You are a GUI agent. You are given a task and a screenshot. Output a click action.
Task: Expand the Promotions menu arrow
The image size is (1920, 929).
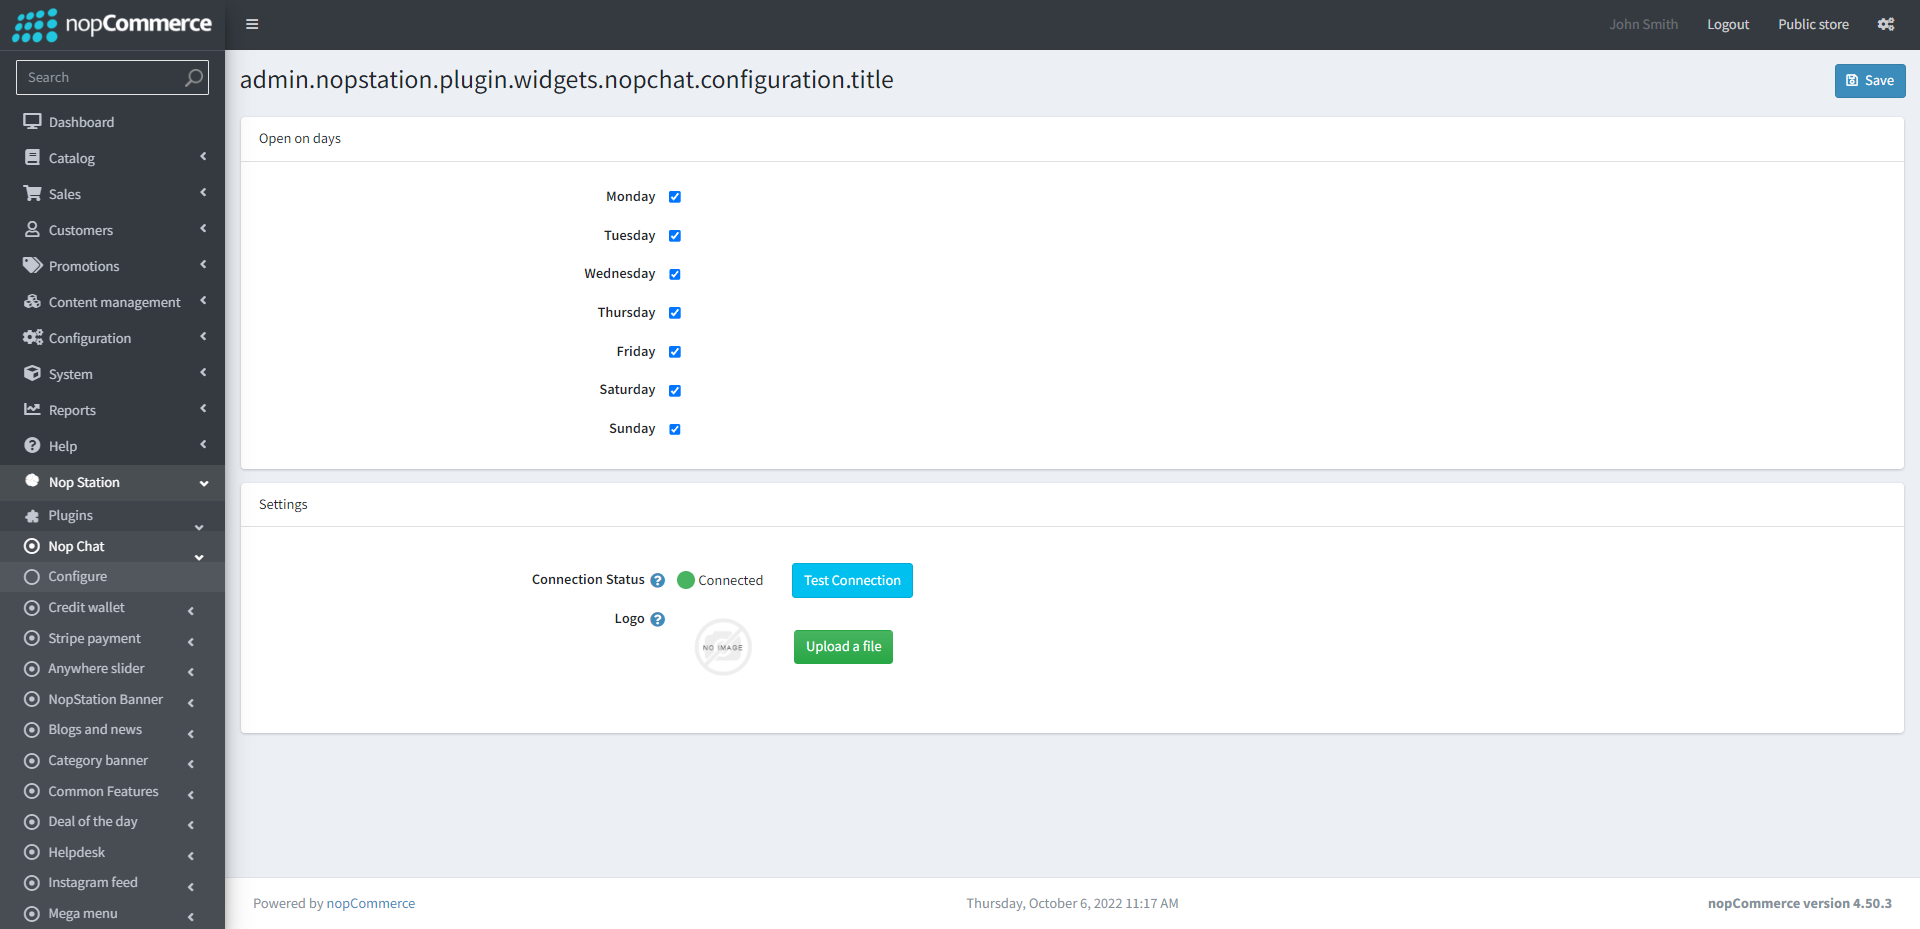point(203,264)
